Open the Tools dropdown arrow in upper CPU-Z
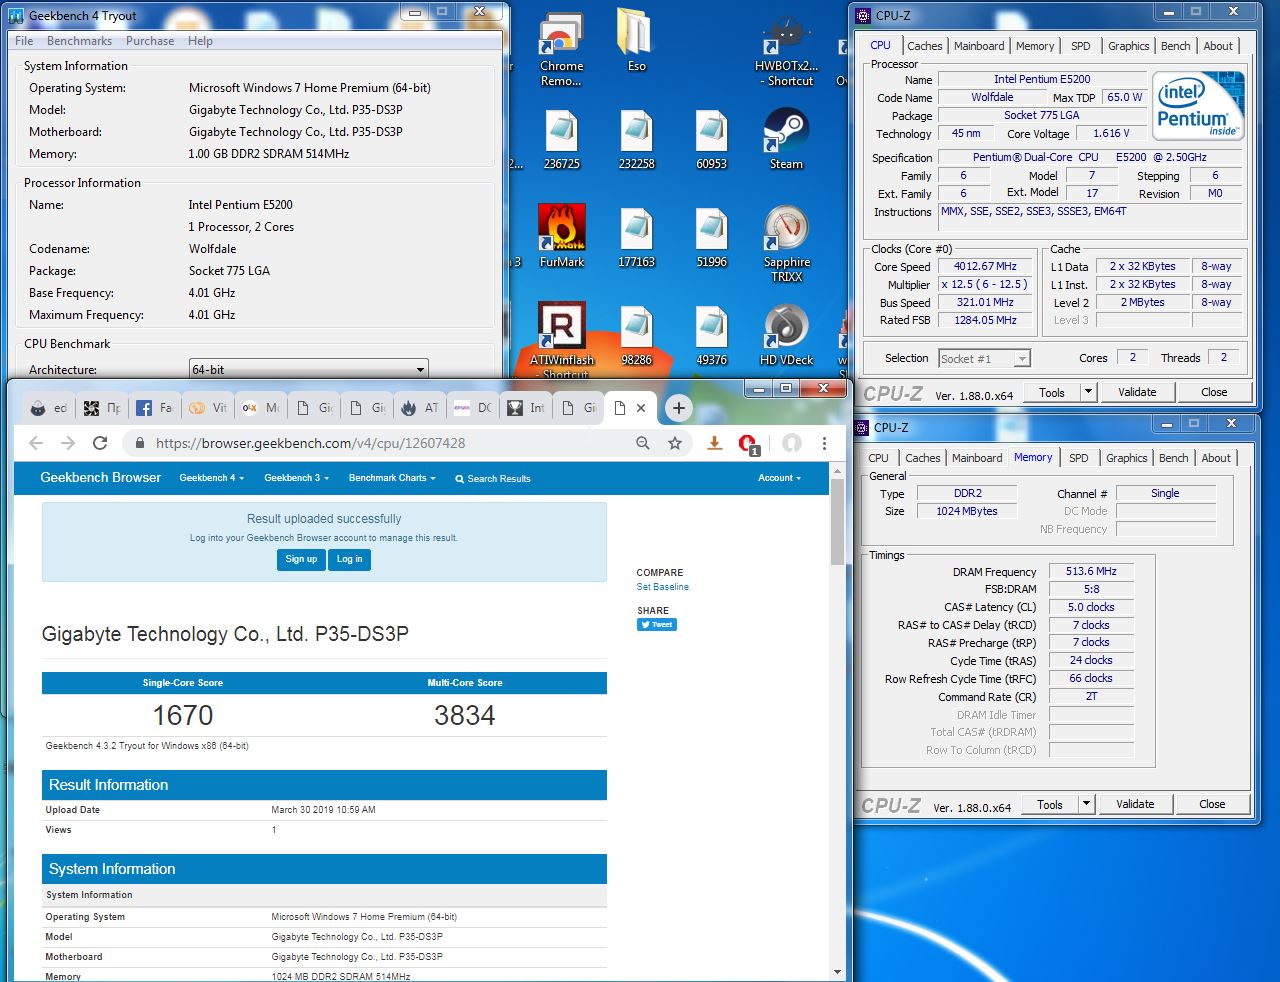 point(1088,392)
